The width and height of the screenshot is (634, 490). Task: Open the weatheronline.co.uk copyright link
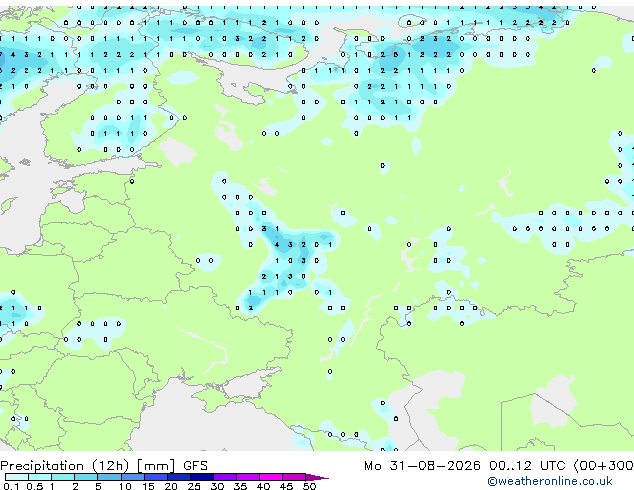550,481
